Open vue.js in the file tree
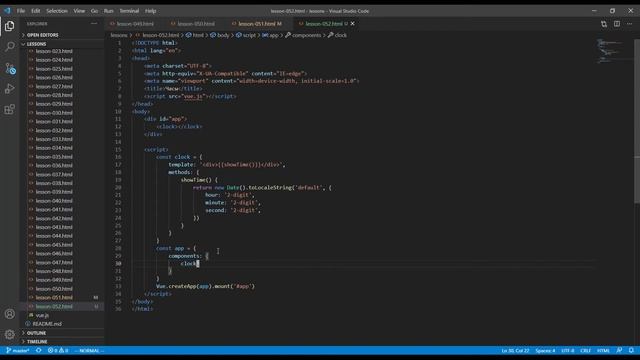 (42, 315)
